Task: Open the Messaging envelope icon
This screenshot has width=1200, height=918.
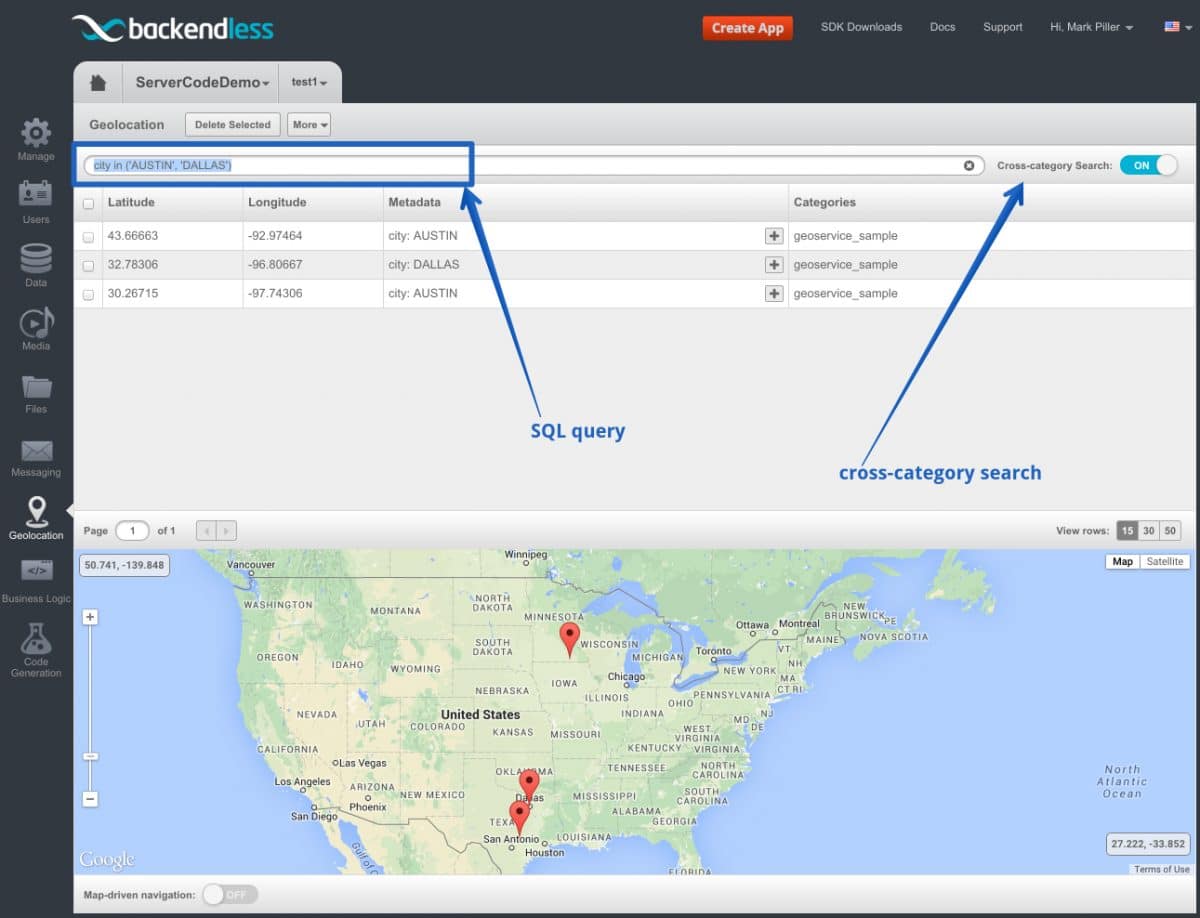Action: [36, 451]
